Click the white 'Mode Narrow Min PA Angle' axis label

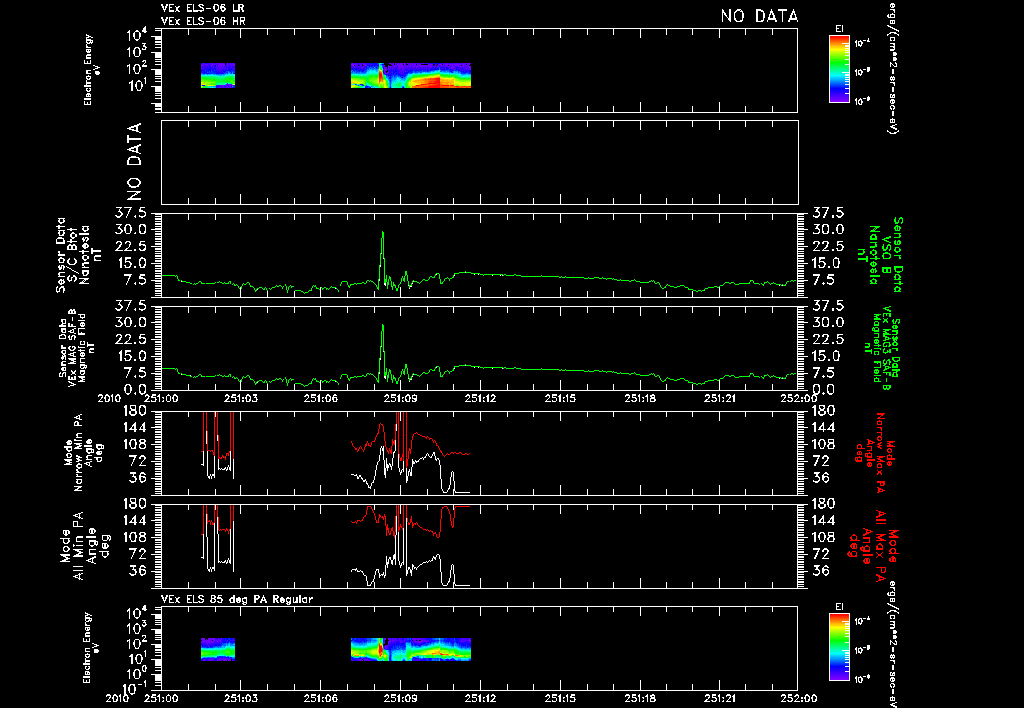pyautogui.click(x=83, y=452)
